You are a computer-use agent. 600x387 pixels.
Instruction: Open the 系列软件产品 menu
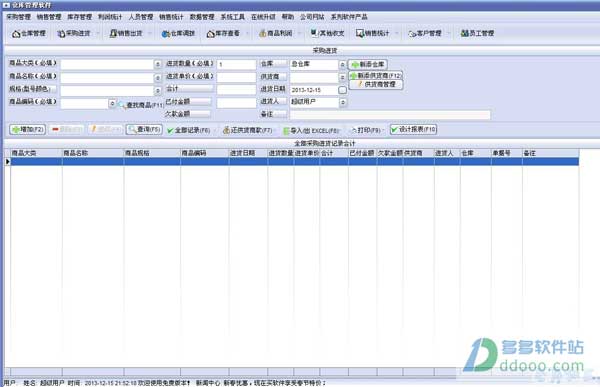coord(349,17)
